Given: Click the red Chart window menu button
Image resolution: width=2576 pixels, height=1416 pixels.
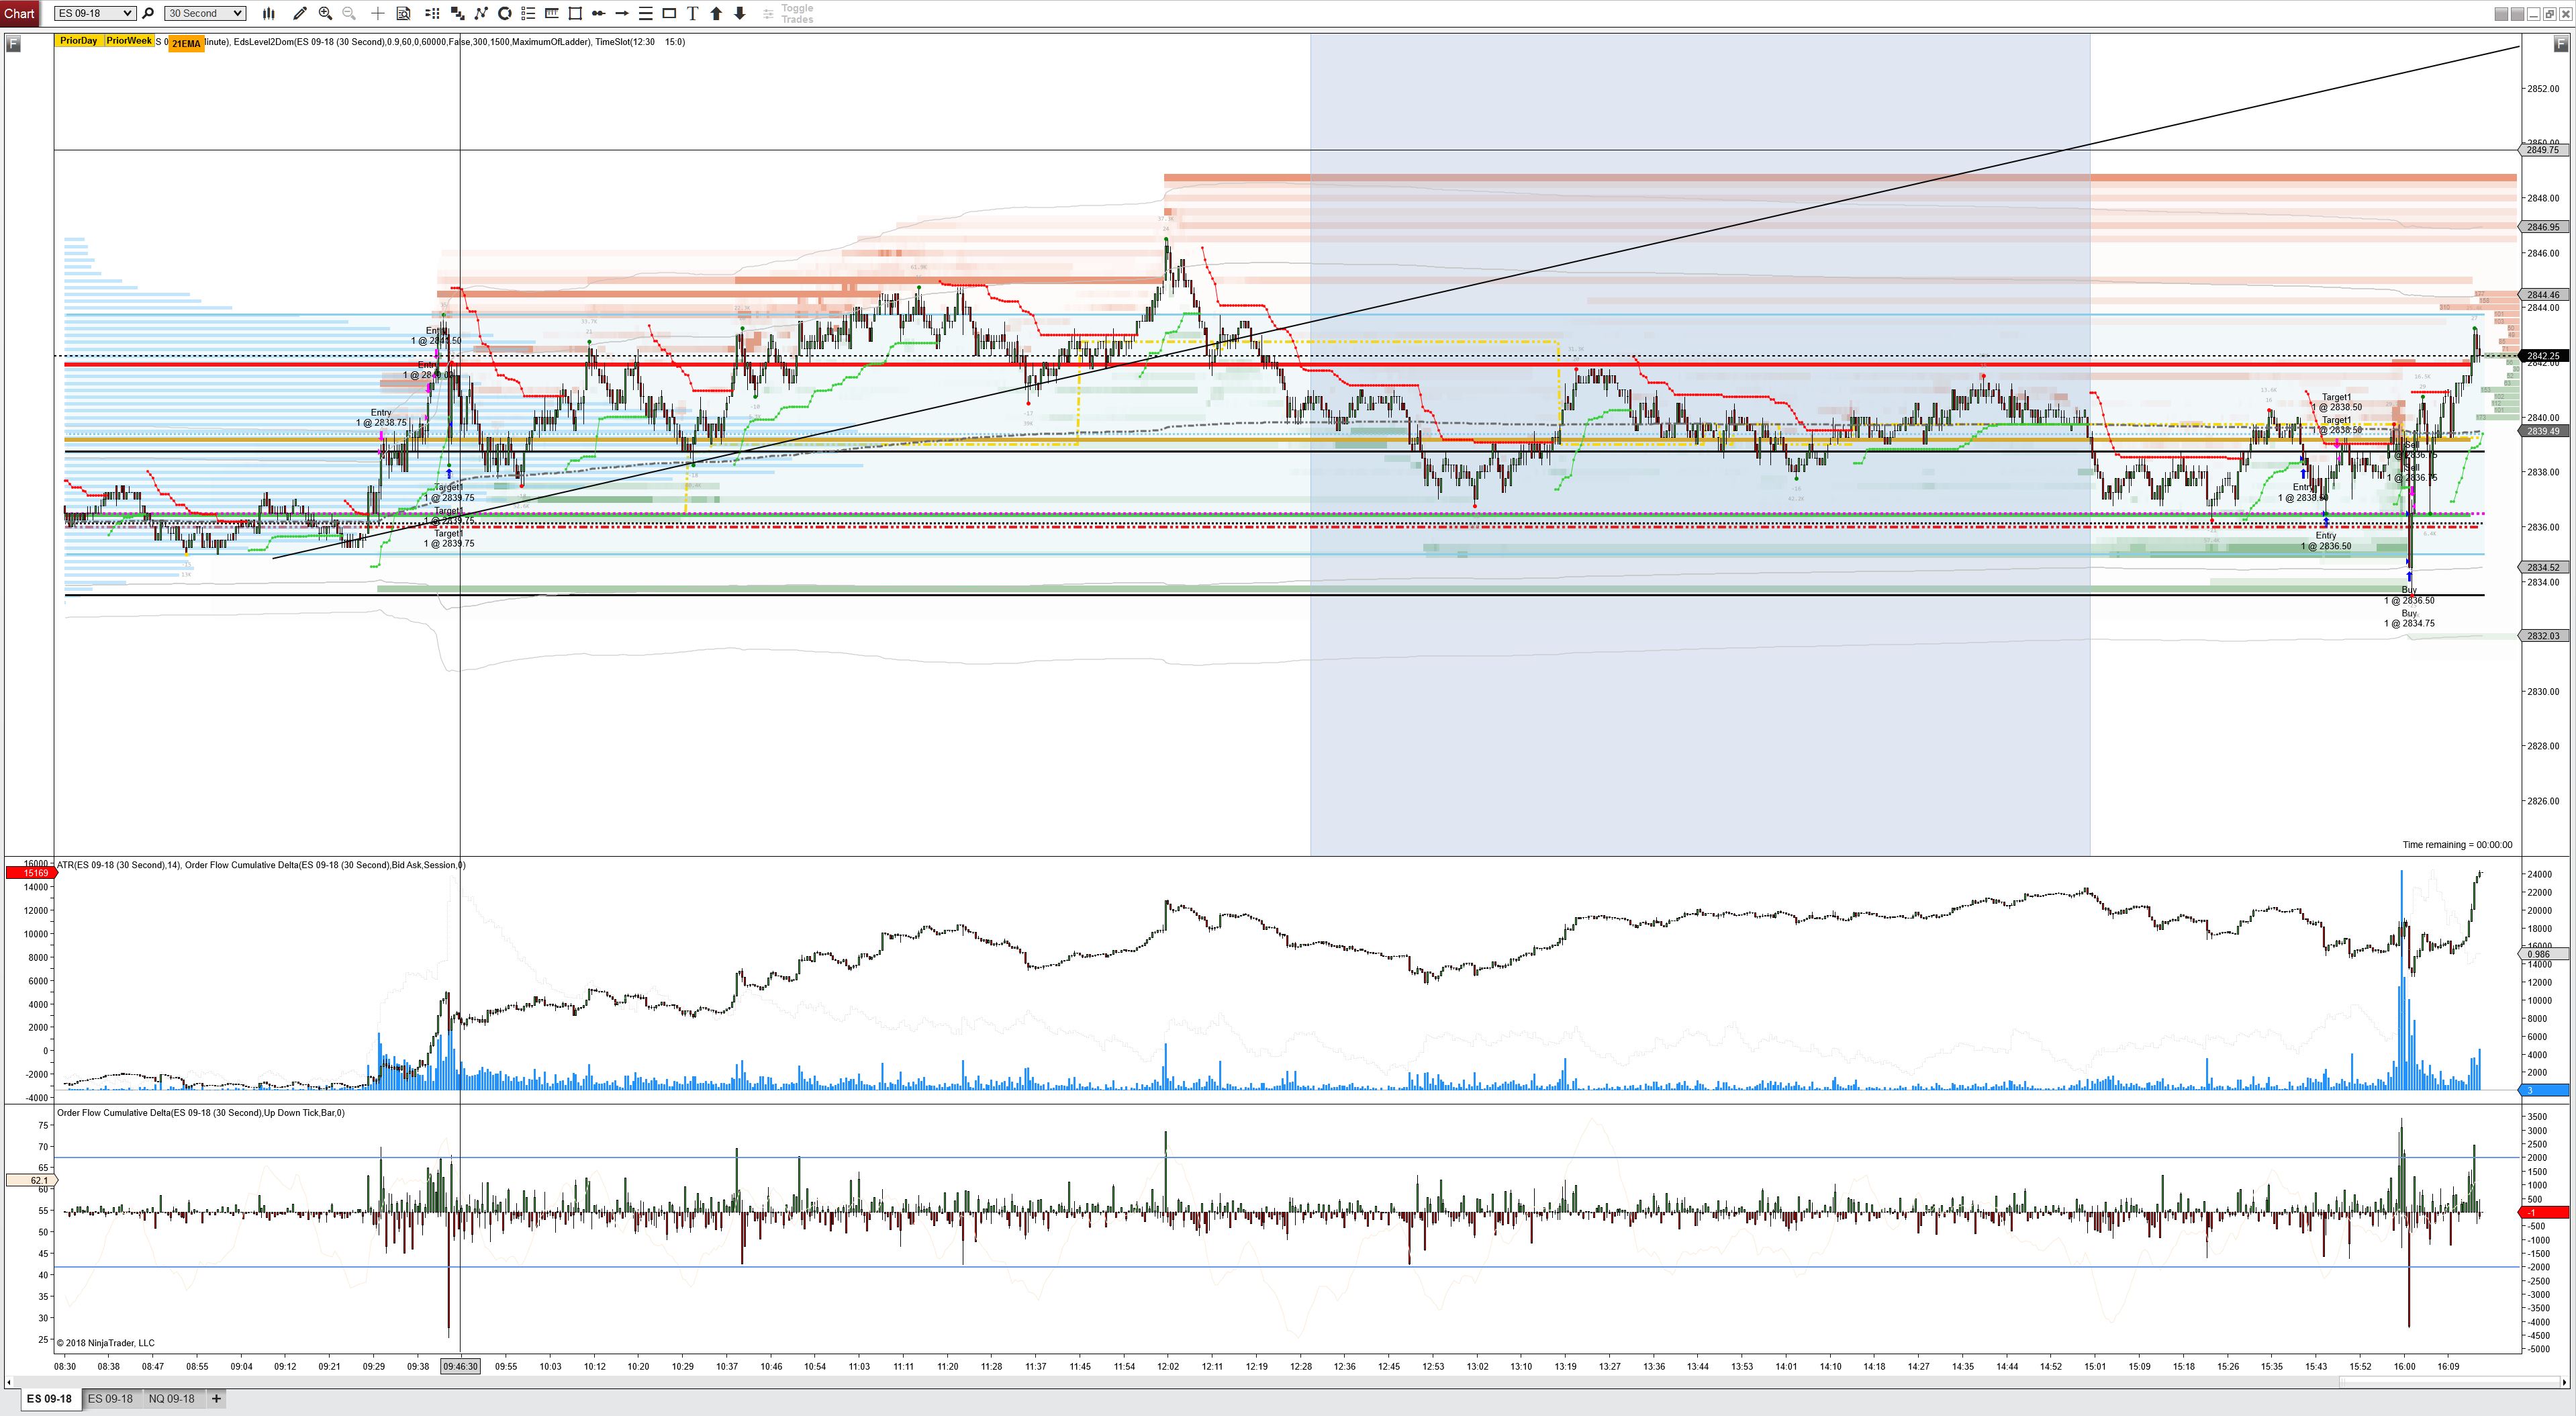Looking at the screenshot, I should tap(19, 13).
